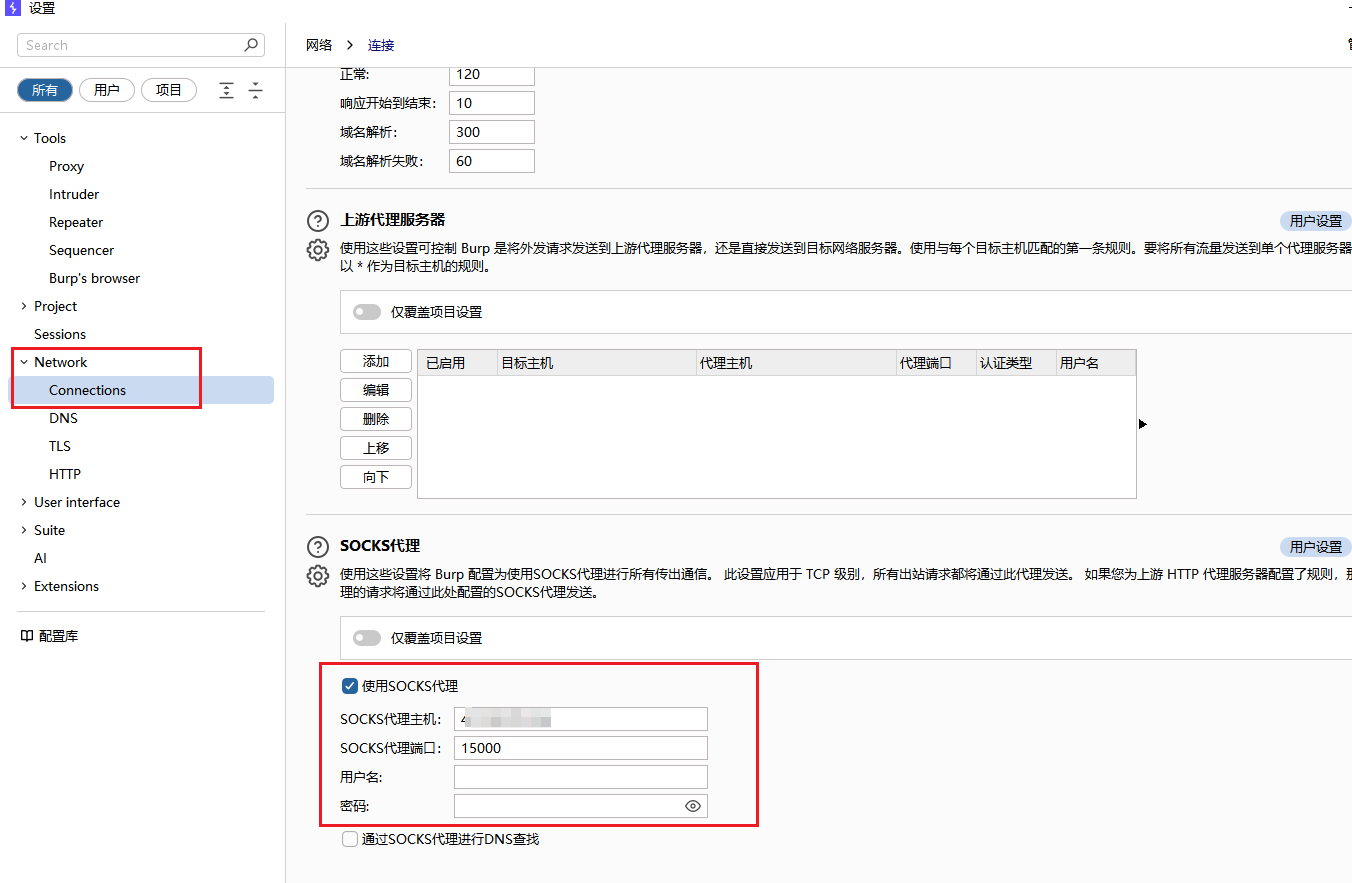Click the SOCKS proxy port input field

click(x=580, y=748)
